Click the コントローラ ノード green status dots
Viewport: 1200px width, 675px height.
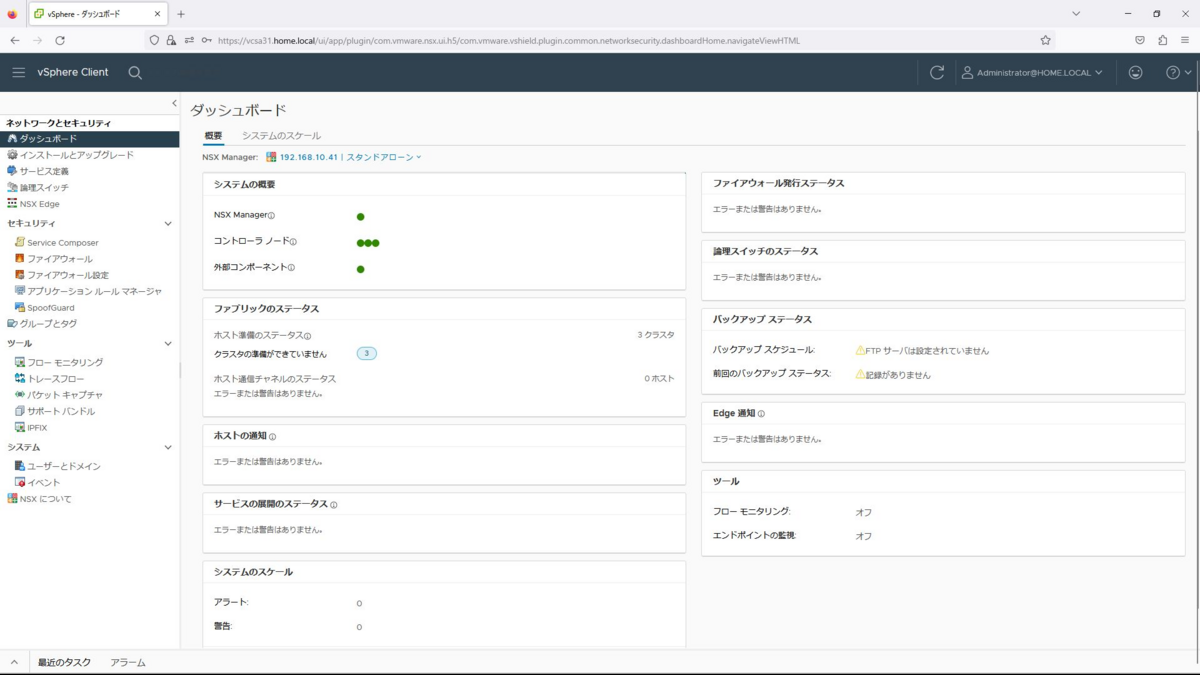coord(368,243)
